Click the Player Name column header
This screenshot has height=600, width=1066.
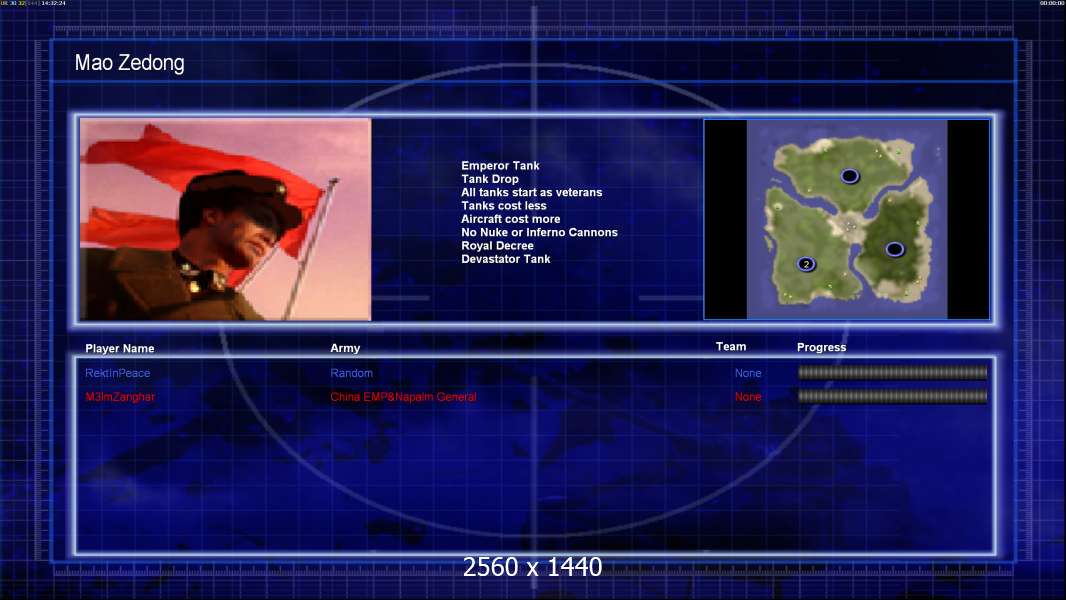coord(120,349)
